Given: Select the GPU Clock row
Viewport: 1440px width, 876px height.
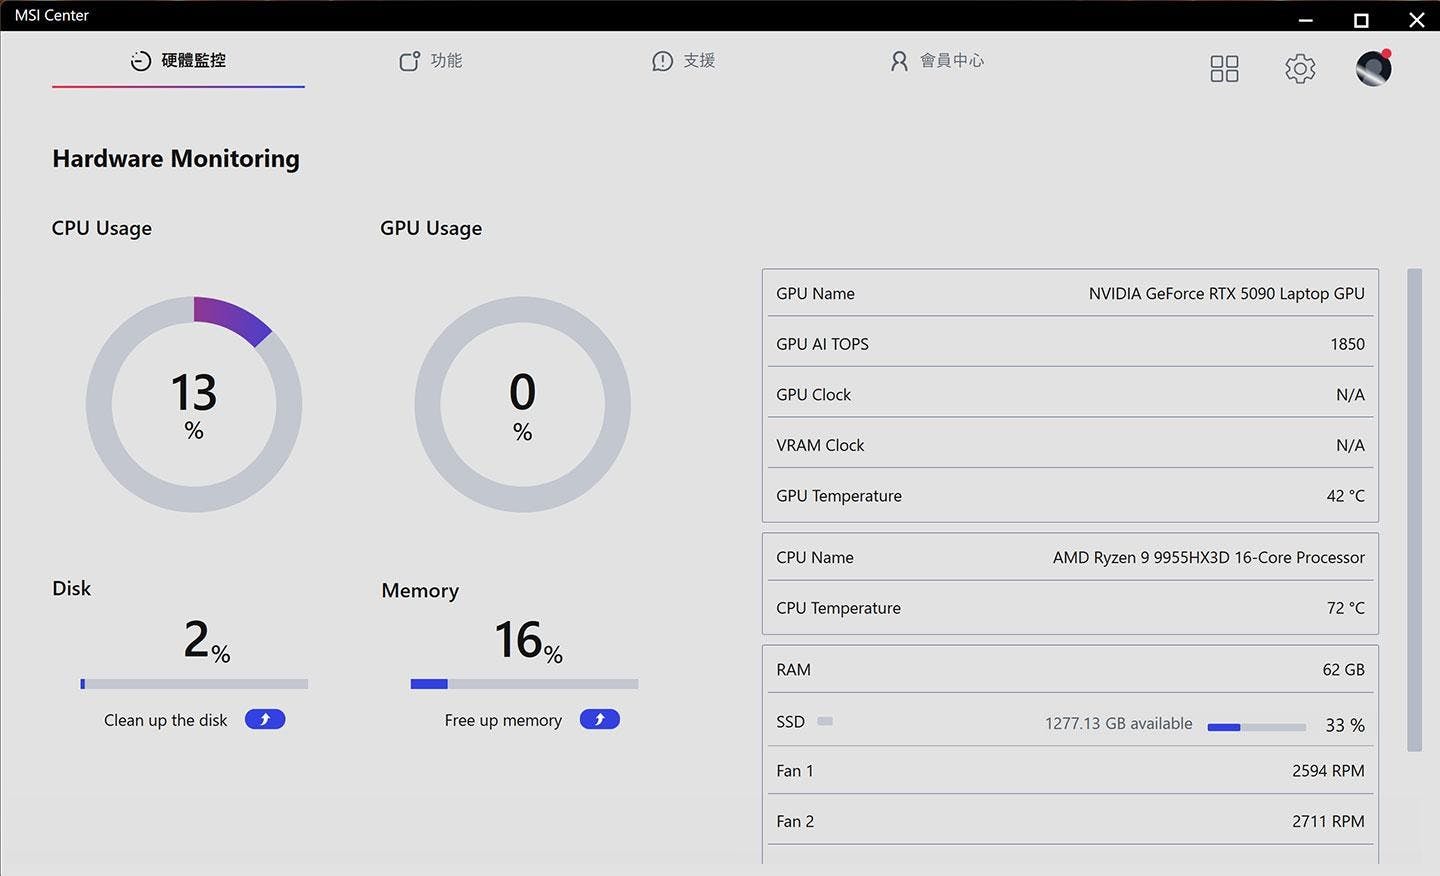Looking at the screenshot, I should tap(1070, 394).
